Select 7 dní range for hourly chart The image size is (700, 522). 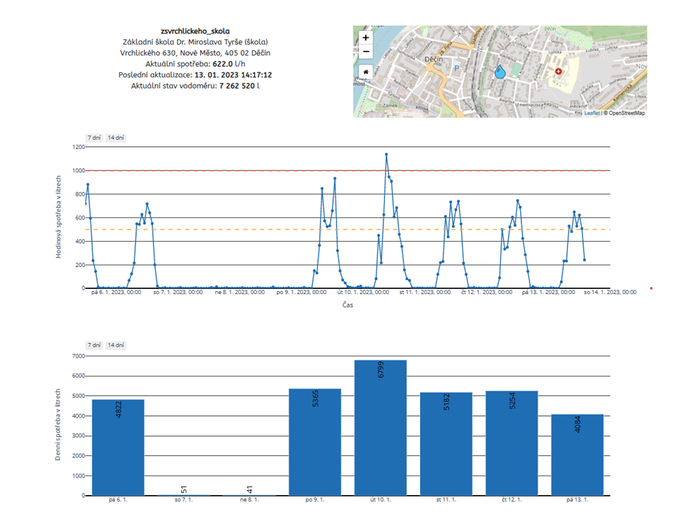(93, 137)
